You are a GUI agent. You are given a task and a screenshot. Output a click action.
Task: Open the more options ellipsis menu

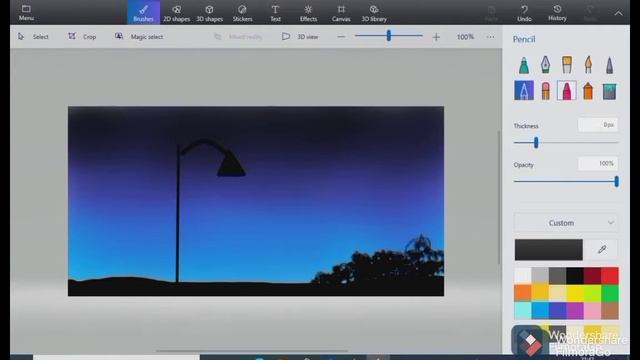[490, 37]
